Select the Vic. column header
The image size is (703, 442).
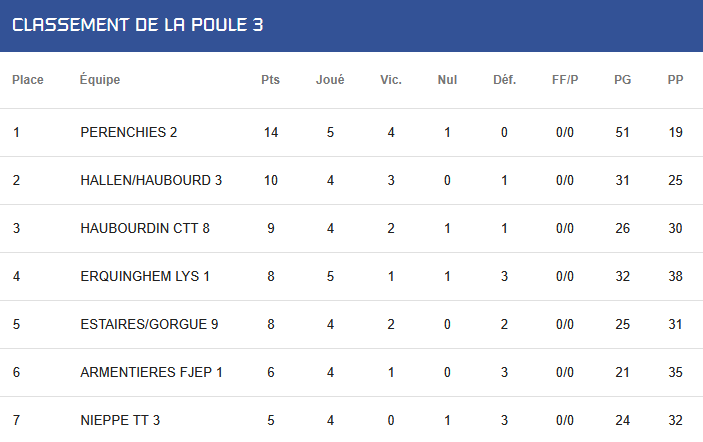391,80
